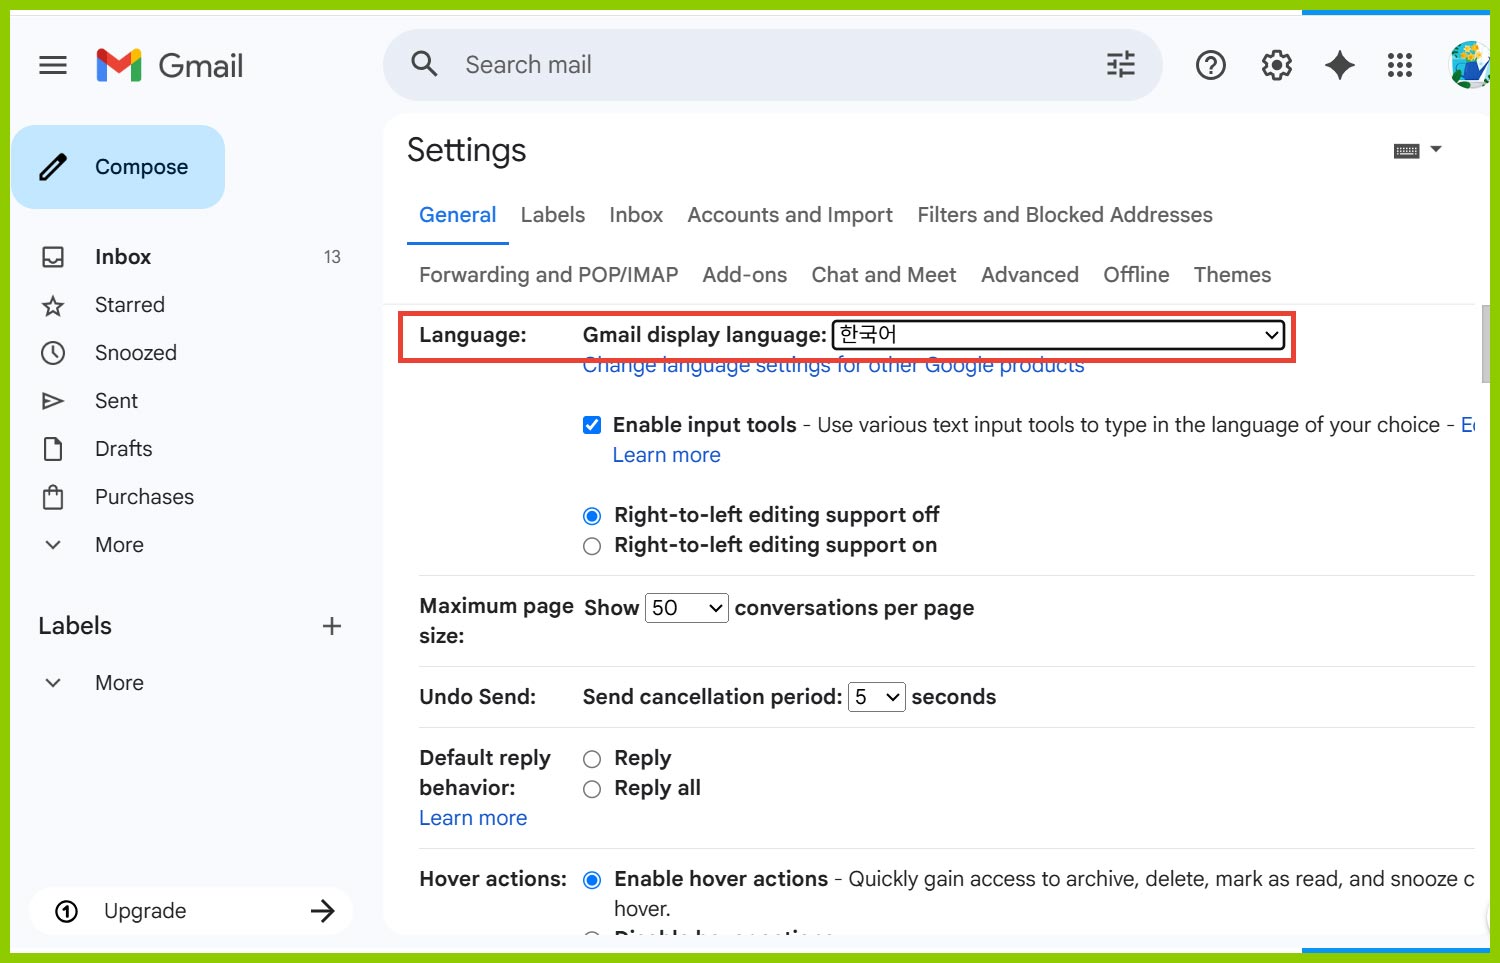This screenshot has width=1500, height=963.
Task: Expand More under Labels
Action: [x=120, y=683]
